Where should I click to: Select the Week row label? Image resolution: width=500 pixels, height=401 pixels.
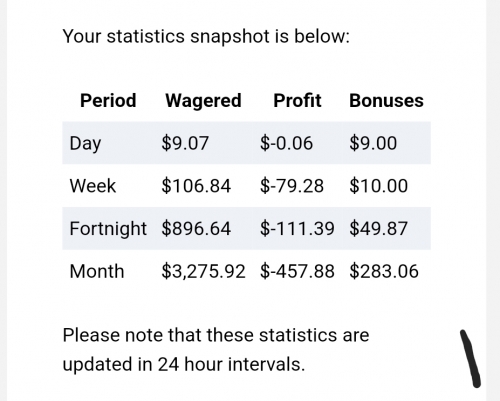click(x=93, y=186)
